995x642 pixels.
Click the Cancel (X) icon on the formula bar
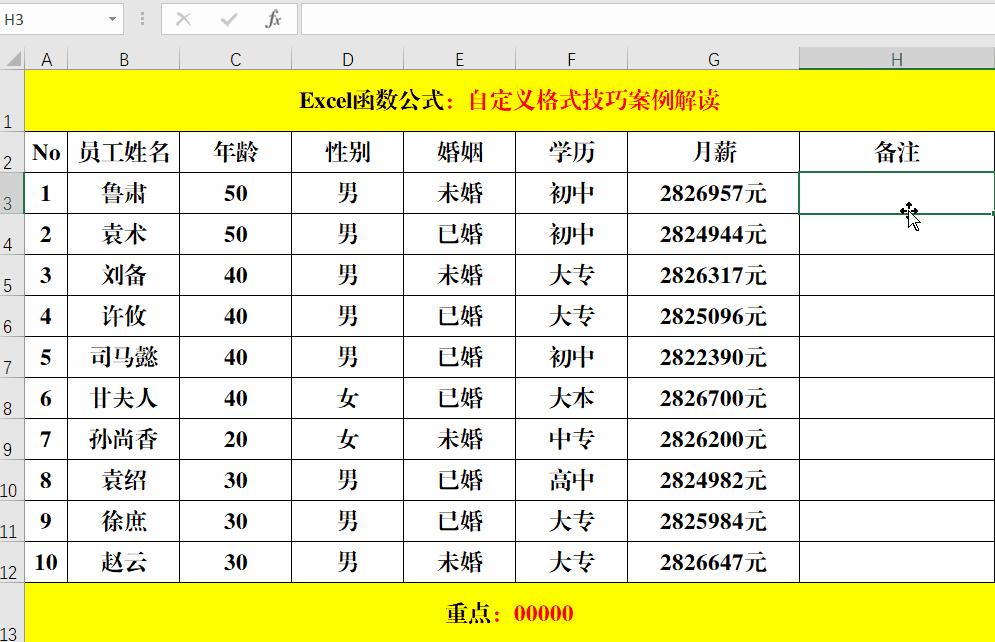(x=184, y=18)
